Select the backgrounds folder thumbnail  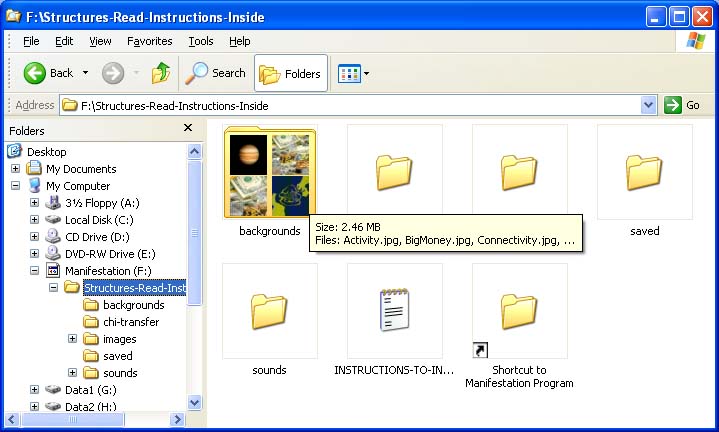[x=269, y=172]
